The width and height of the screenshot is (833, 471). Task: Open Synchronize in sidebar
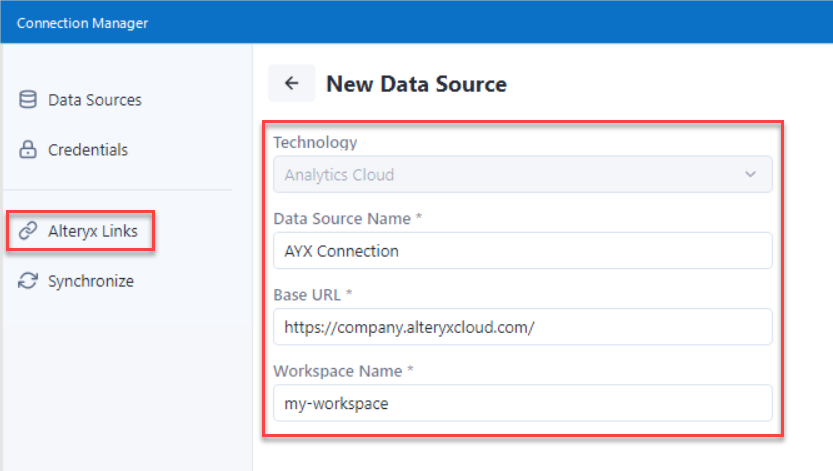click(x=91, y=281)
